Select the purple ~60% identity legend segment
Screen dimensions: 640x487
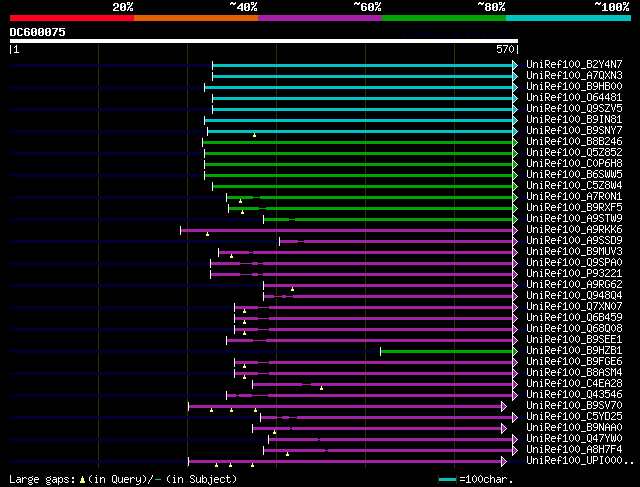(320, 18)
